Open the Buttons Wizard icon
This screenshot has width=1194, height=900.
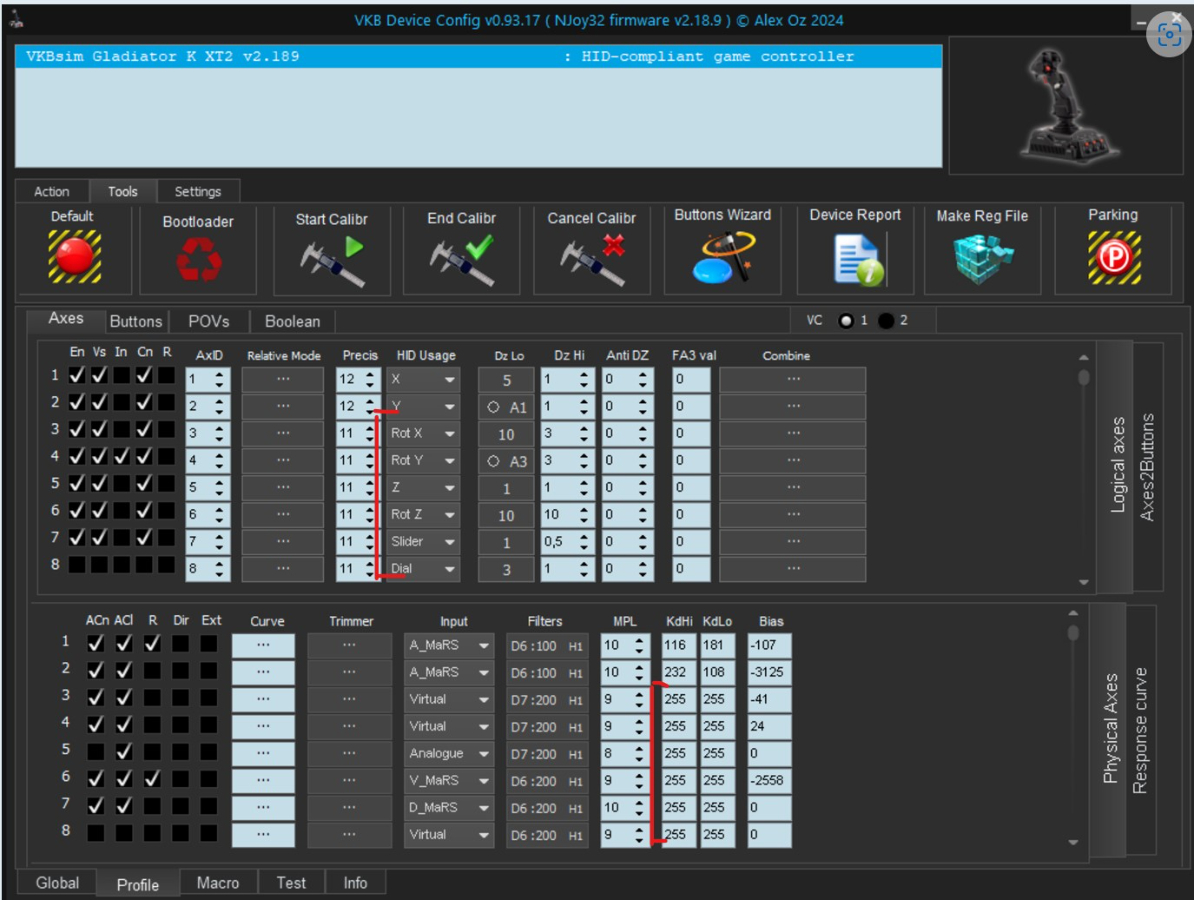(723, 257)
